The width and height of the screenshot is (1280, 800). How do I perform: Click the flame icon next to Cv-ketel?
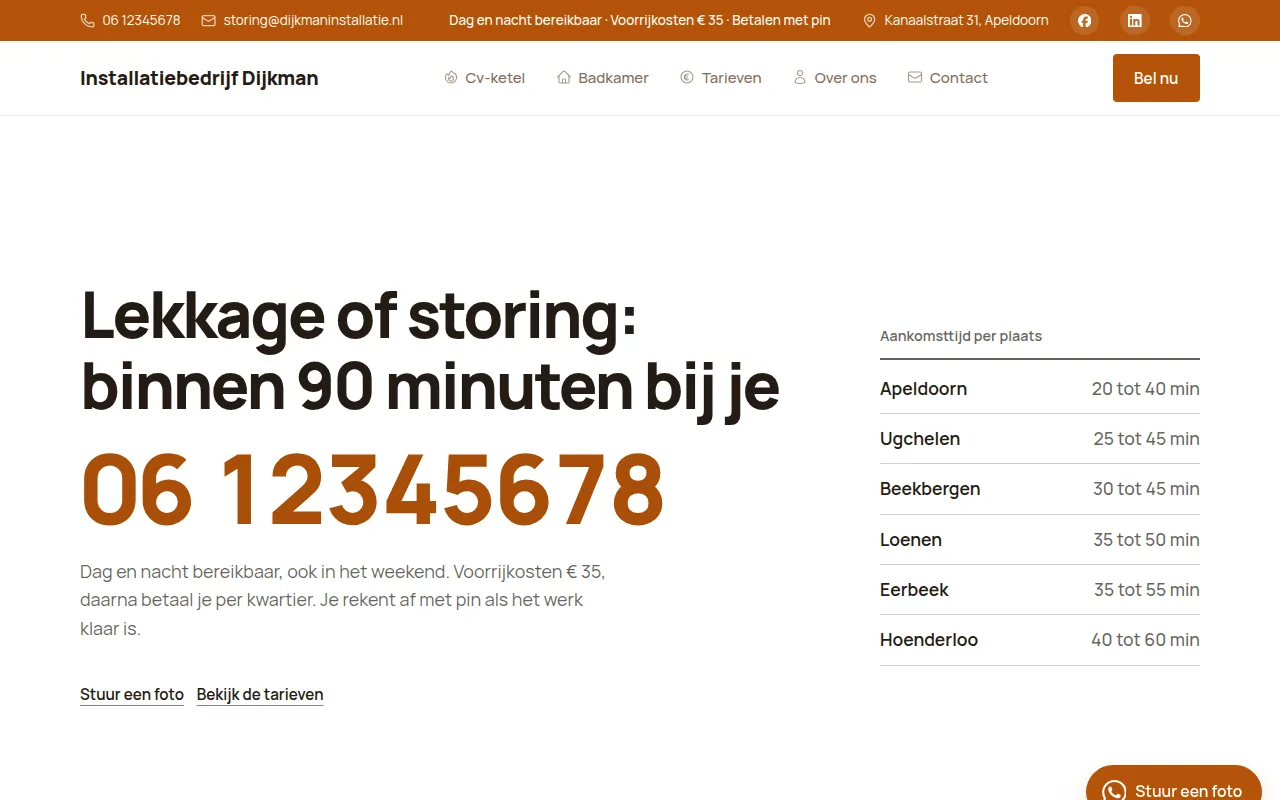point(451,77)
